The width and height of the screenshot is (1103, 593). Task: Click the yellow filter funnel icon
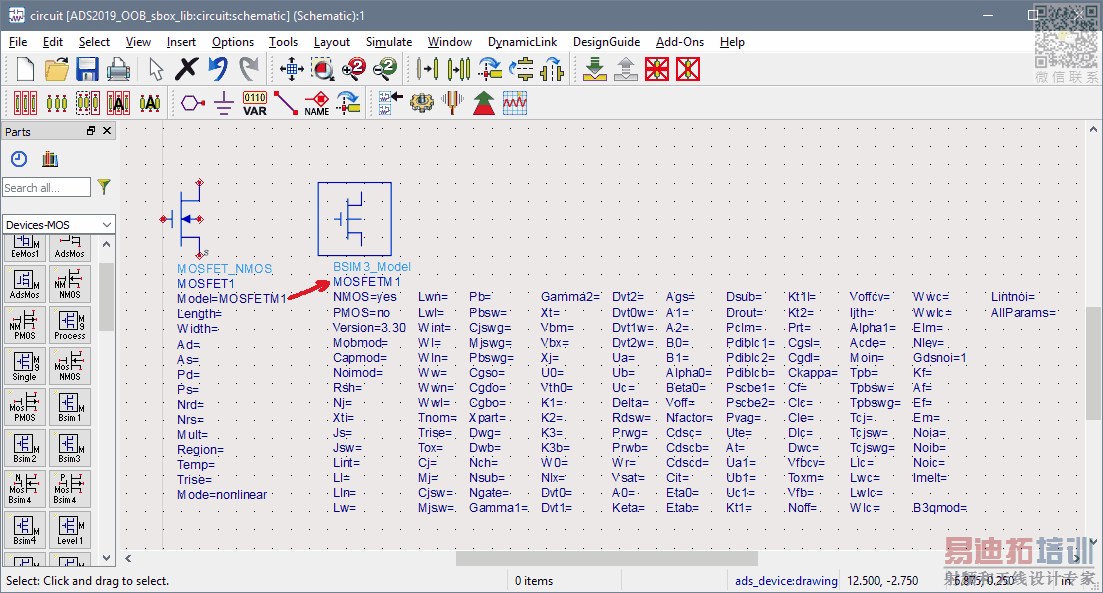(104, 186)
